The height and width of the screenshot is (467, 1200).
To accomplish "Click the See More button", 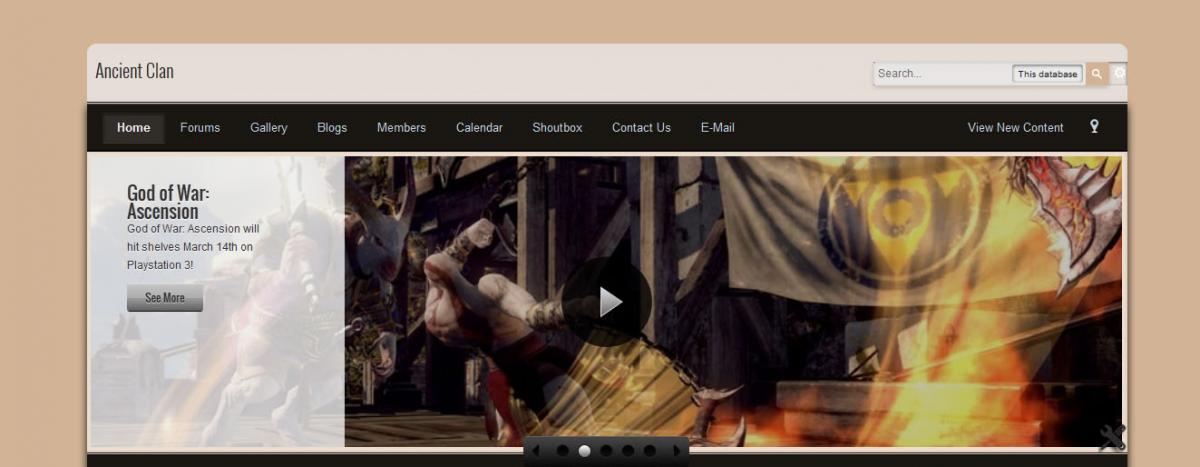I will (165, 298).
